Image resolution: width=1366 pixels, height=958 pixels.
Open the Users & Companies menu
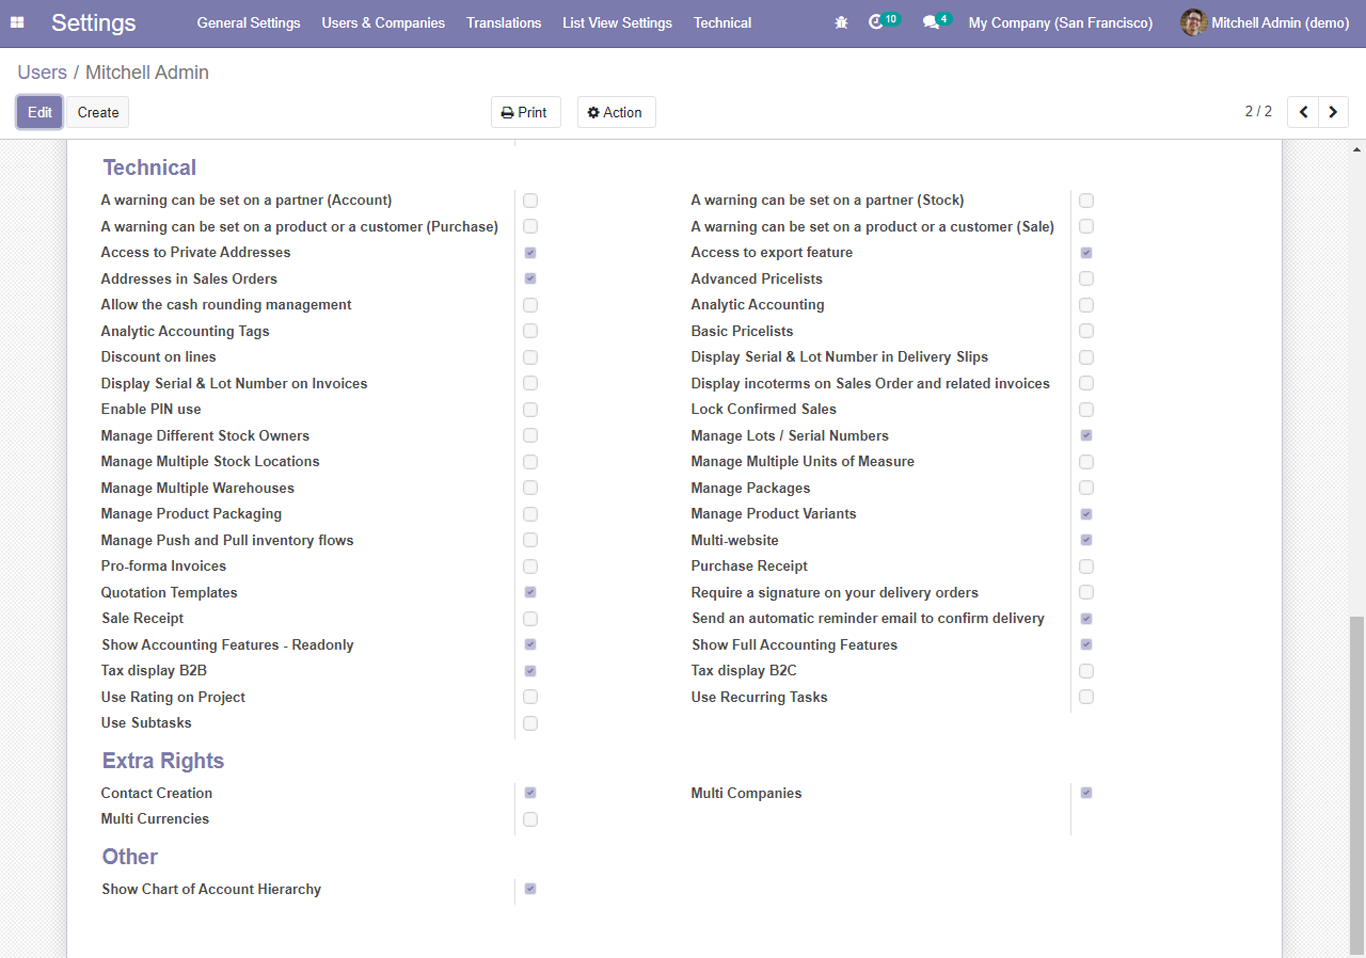pos(383,23)
